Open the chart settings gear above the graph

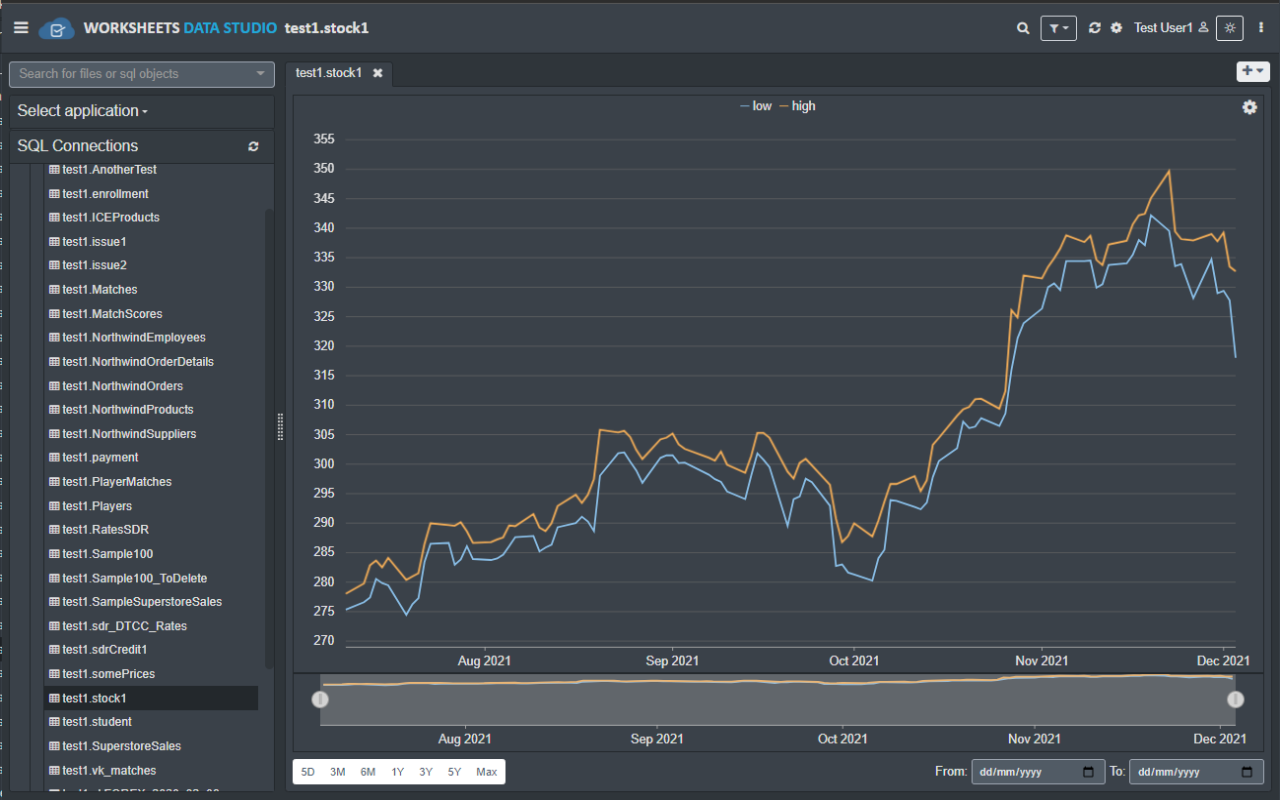pyautogui.click(x=1249, y=106)
